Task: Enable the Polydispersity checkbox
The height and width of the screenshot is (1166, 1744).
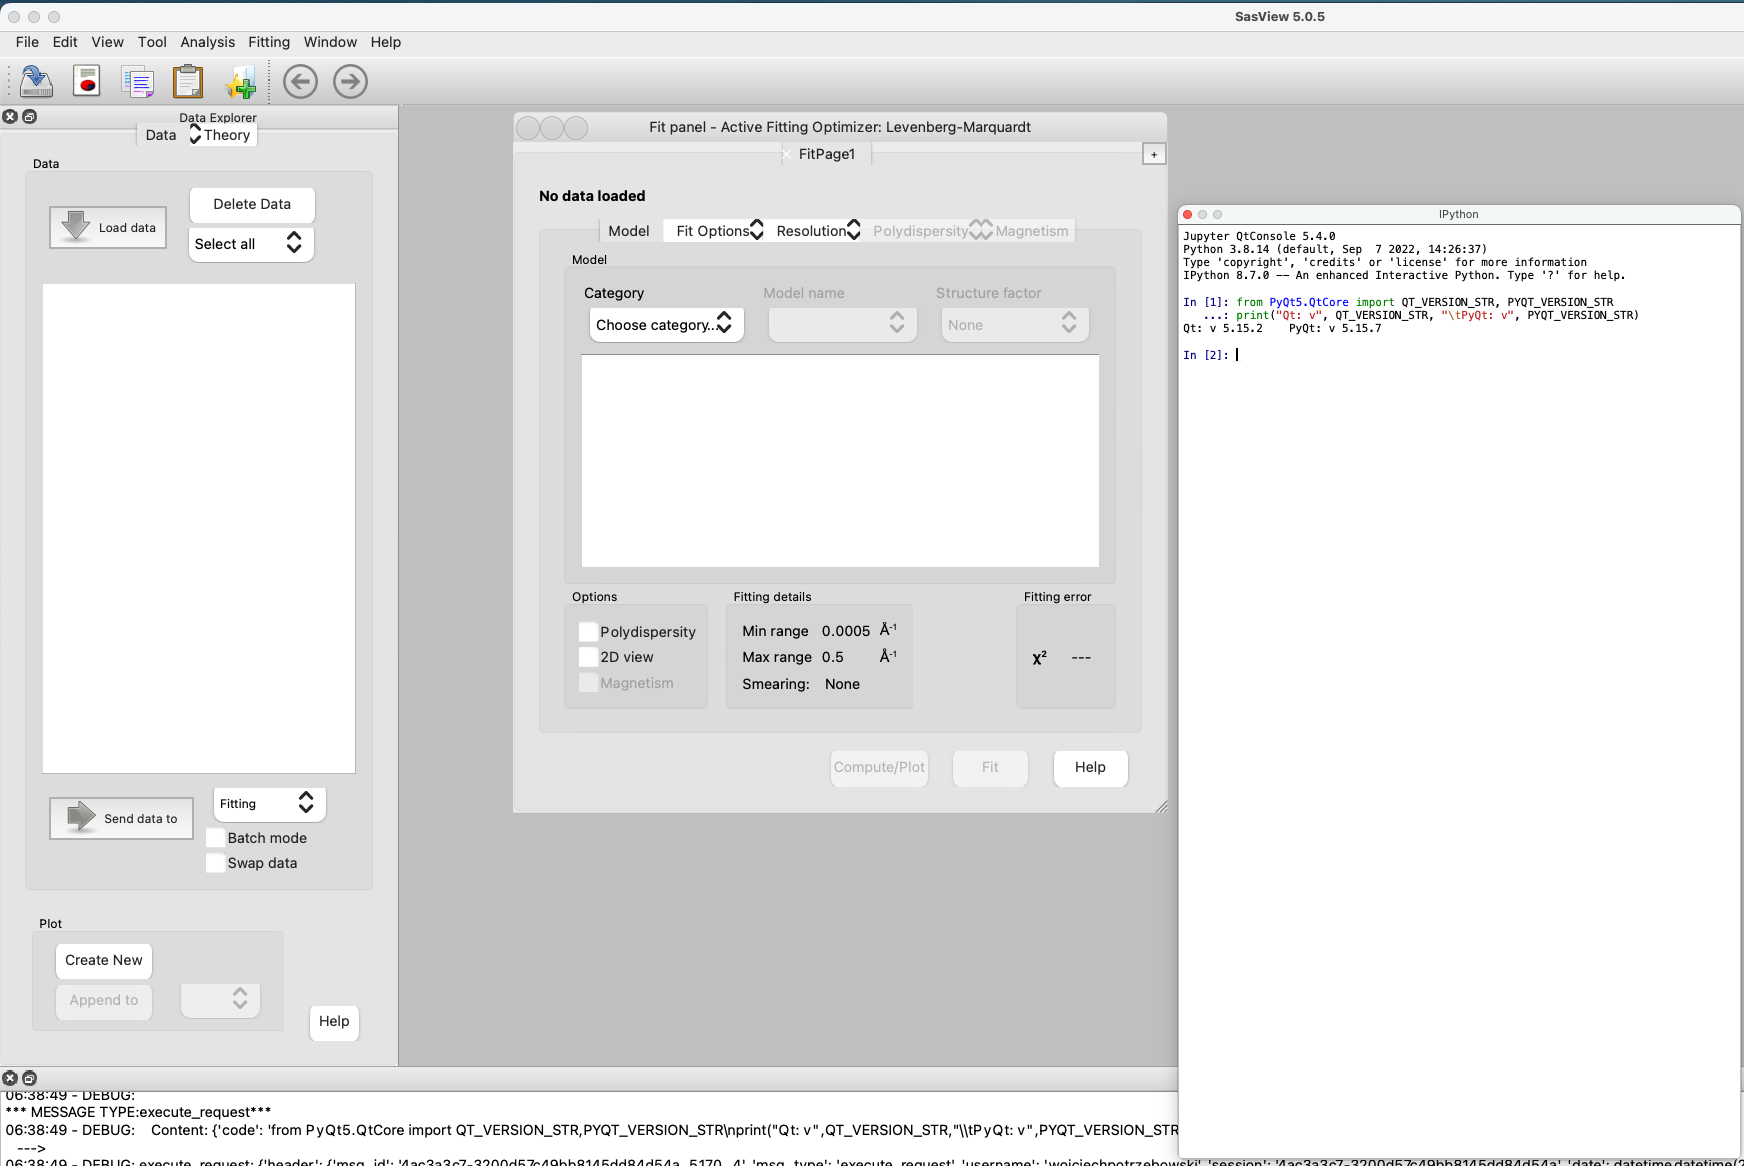Action: click(x=588, y=631)
